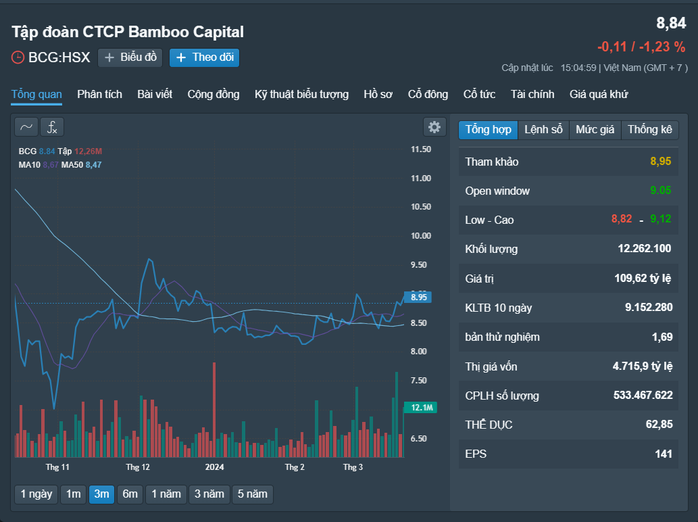Set chart range to 1 ngày
Image resolution: width=698 pixels, height=522 pixels.
[x=36, y=494]
